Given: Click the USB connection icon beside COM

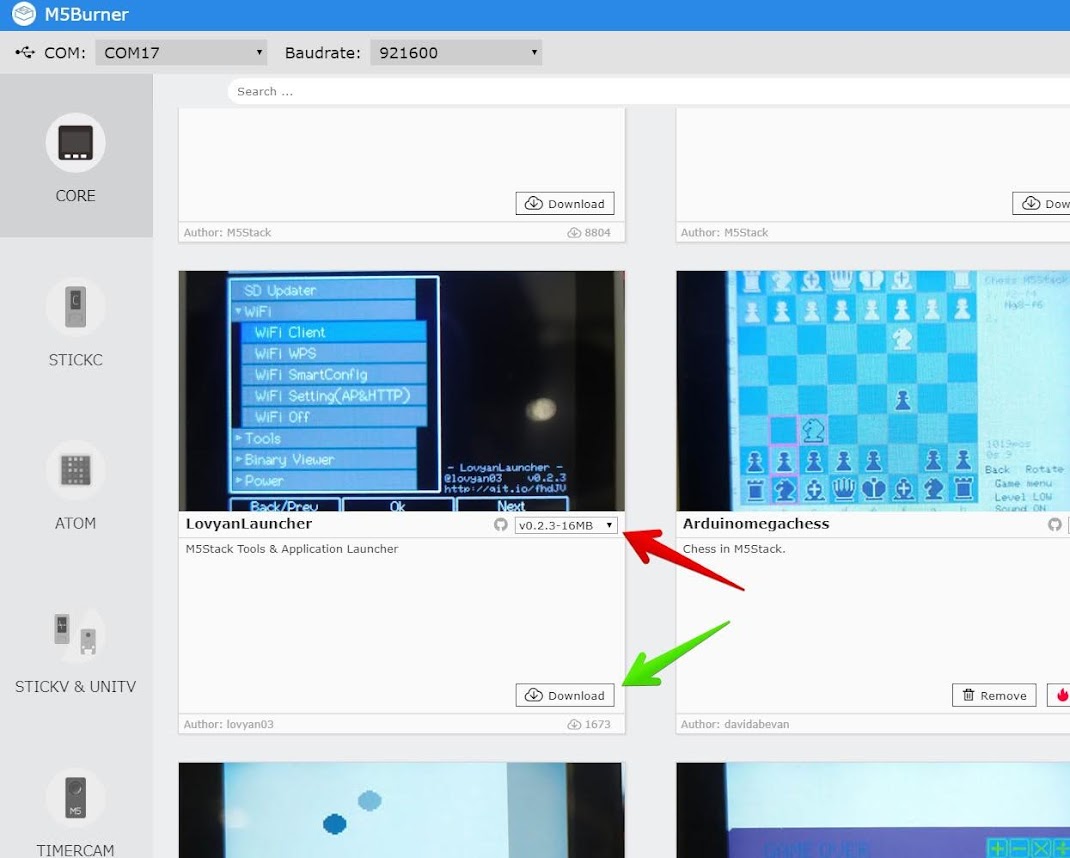Looking at the screenshot, I should pos(25,52).
